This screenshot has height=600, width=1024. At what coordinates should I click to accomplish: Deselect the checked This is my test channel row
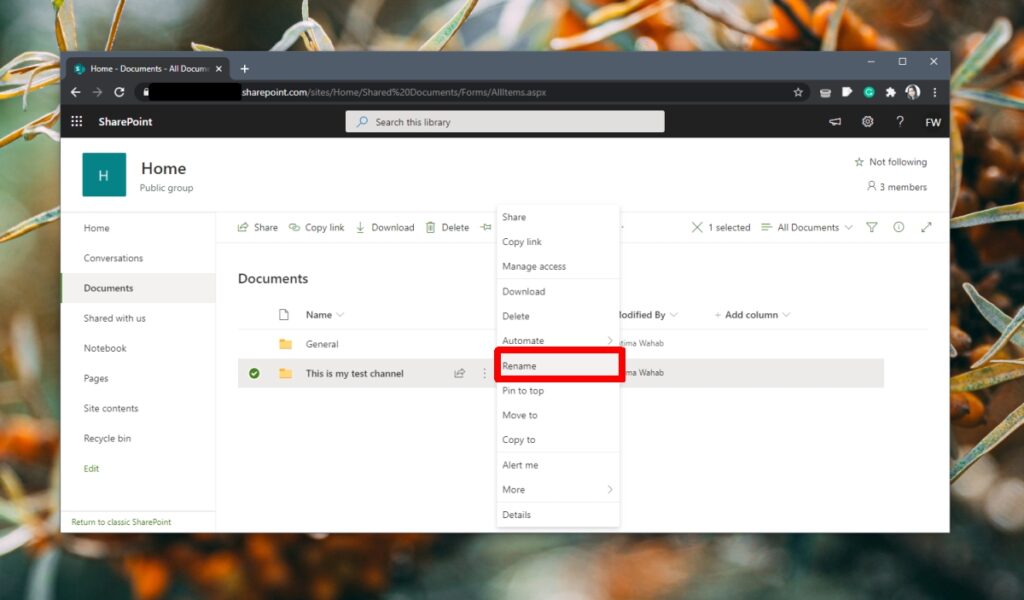252,373
